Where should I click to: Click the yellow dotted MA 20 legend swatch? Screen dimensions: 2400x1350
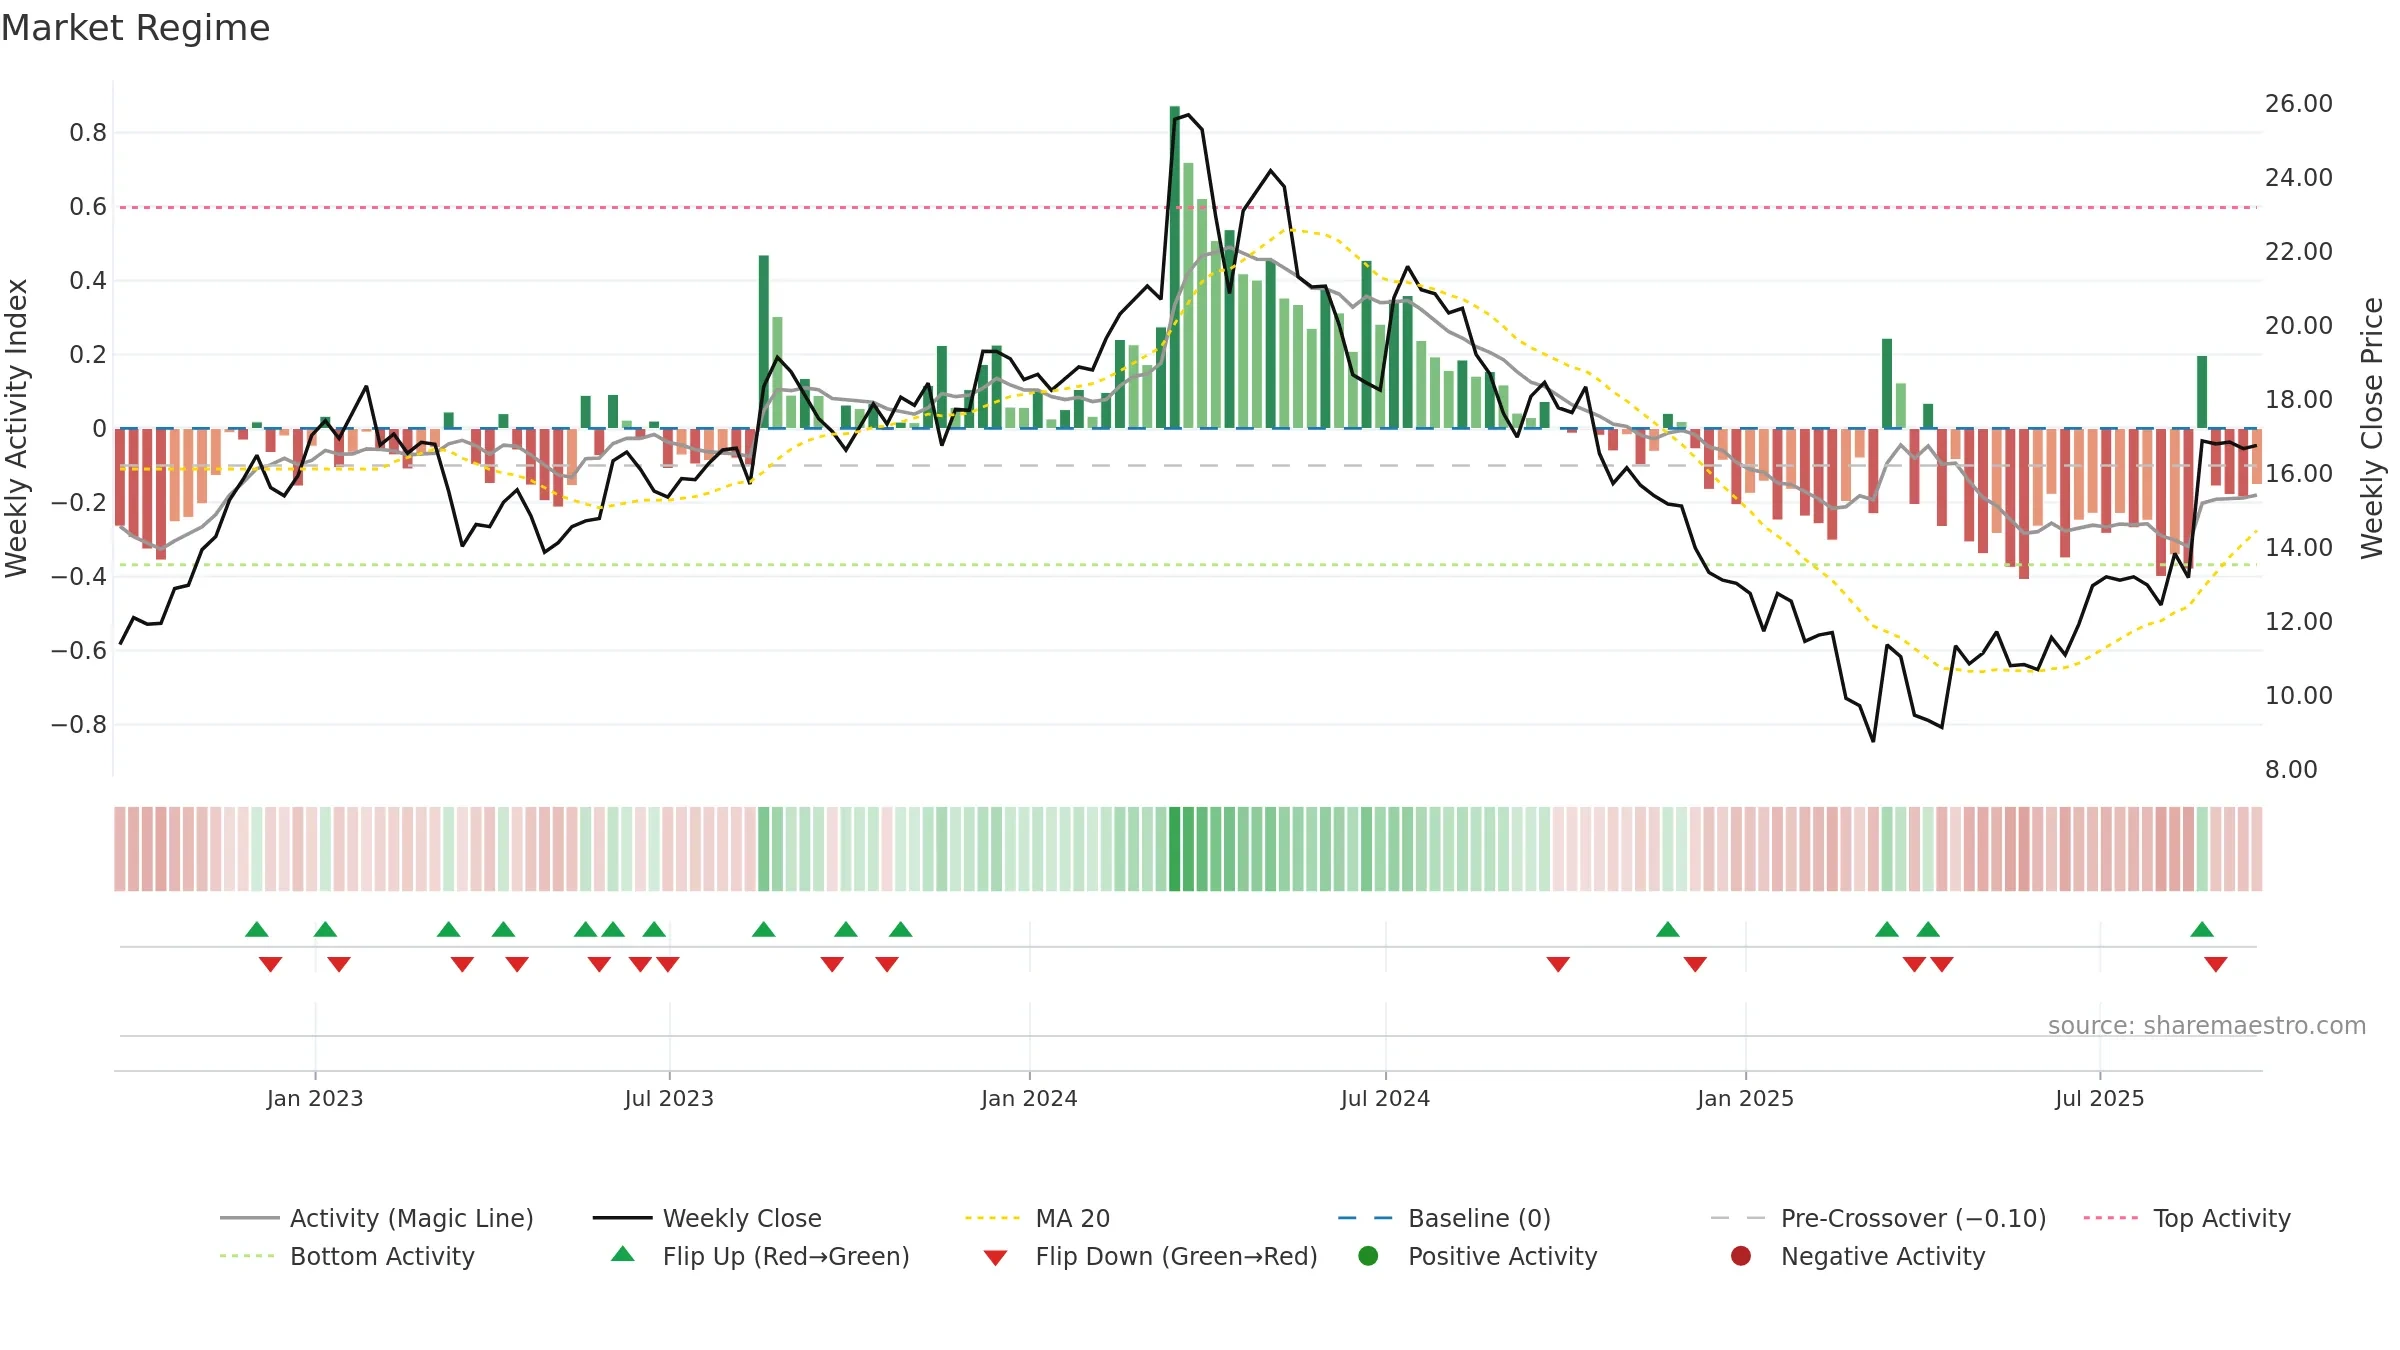tap(992, 1218)
